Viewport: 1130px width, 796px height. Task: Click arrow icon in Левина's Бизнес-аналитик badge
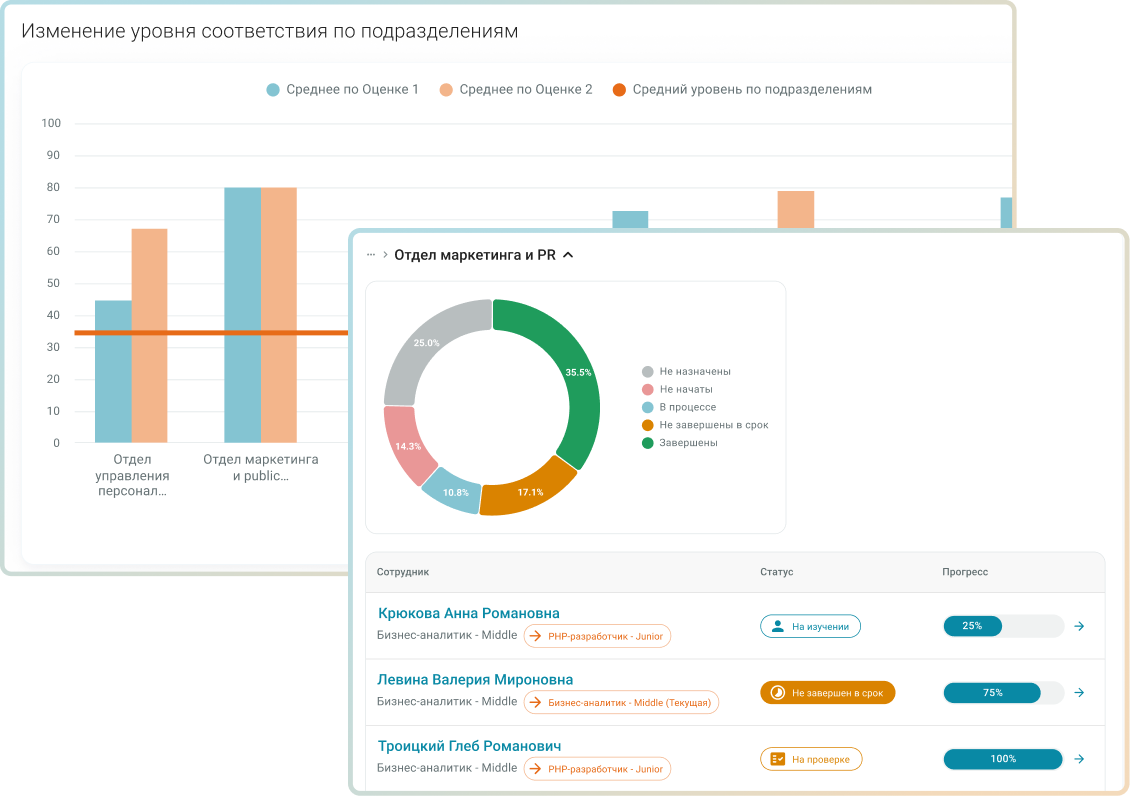(535, 702)
